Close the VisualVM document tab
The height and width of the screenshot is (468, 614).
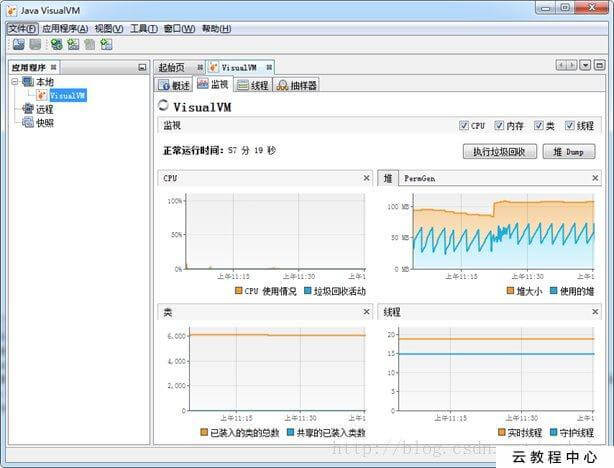[269, 67]
